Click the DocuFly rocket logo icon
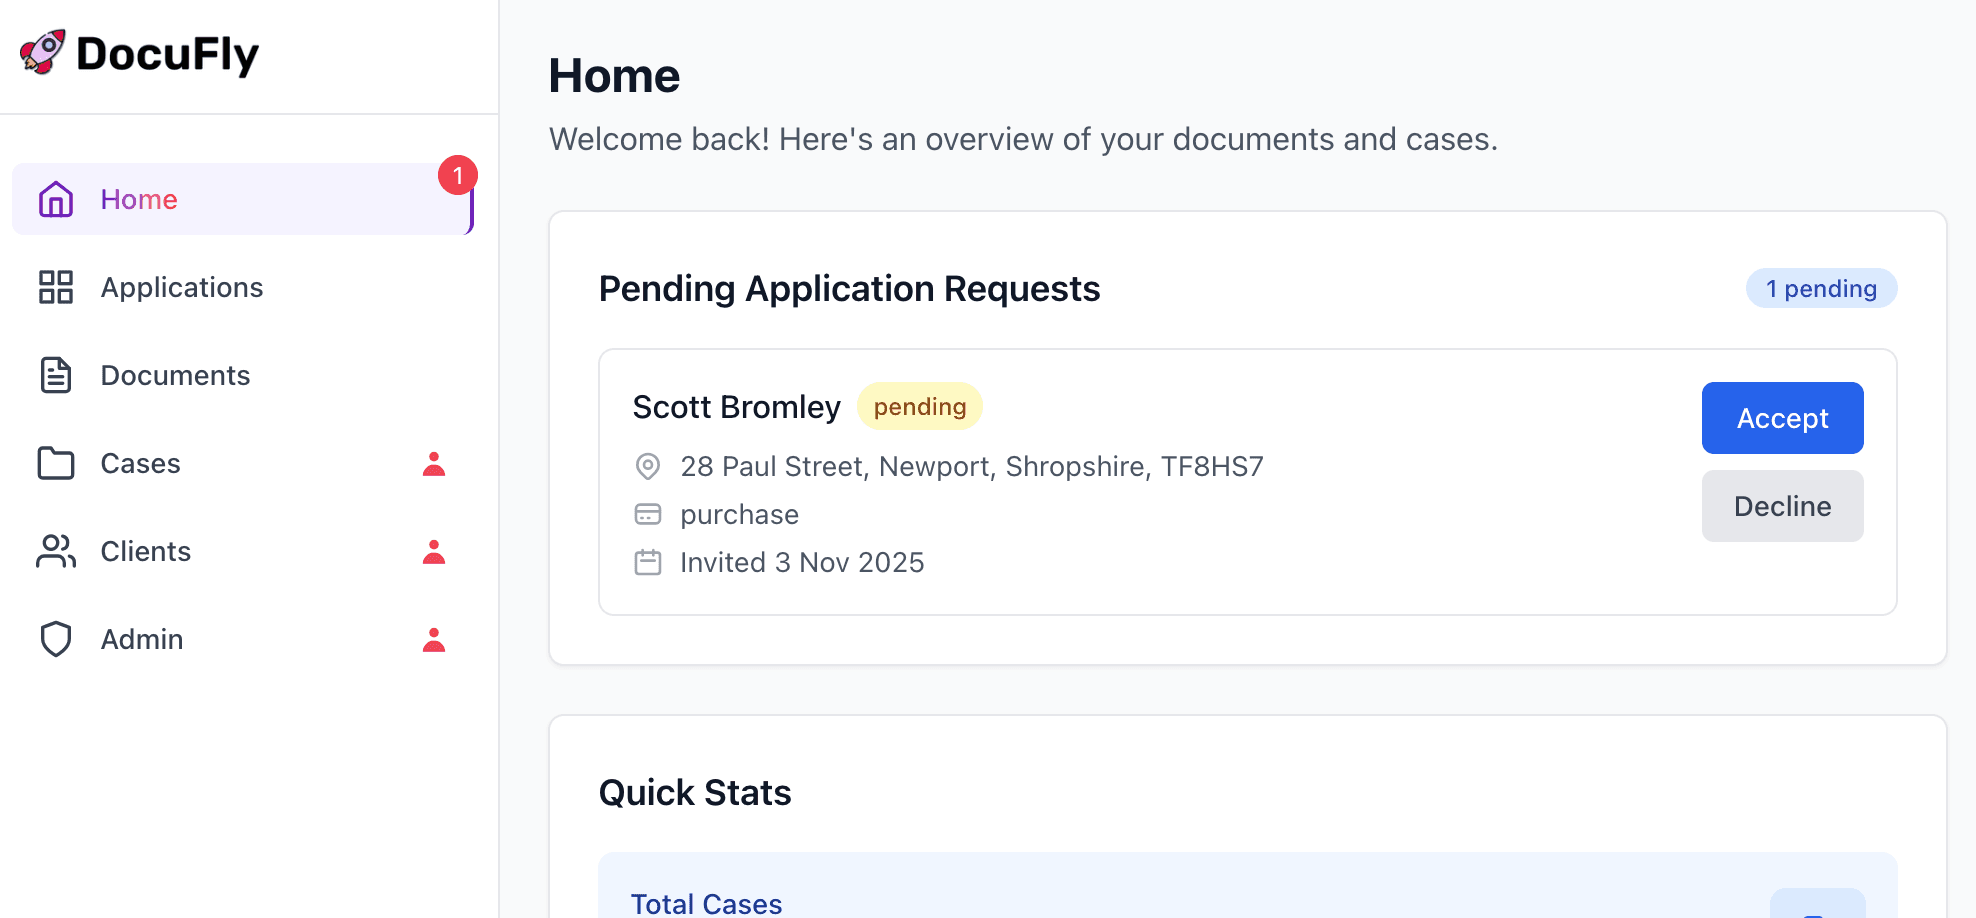 pos(42,52)
